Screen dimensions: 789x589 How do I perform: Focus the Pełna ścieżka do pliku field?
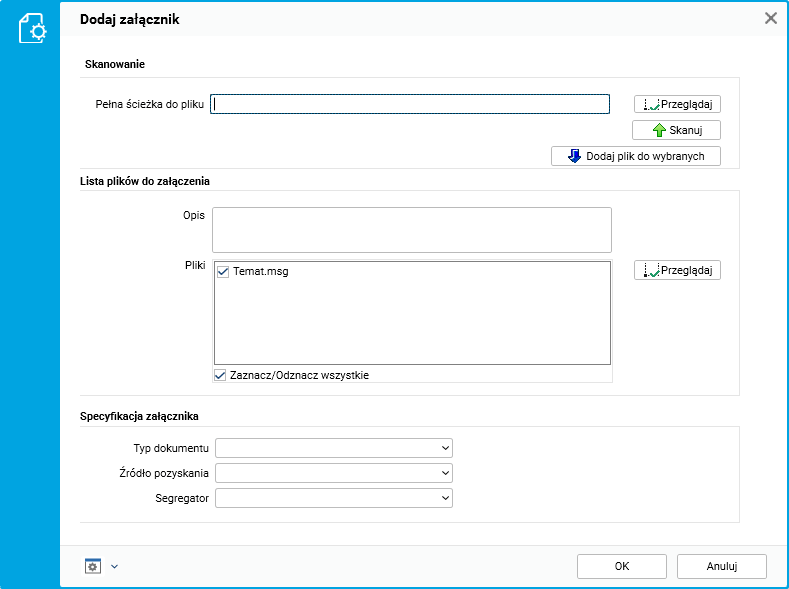[410, 104]
